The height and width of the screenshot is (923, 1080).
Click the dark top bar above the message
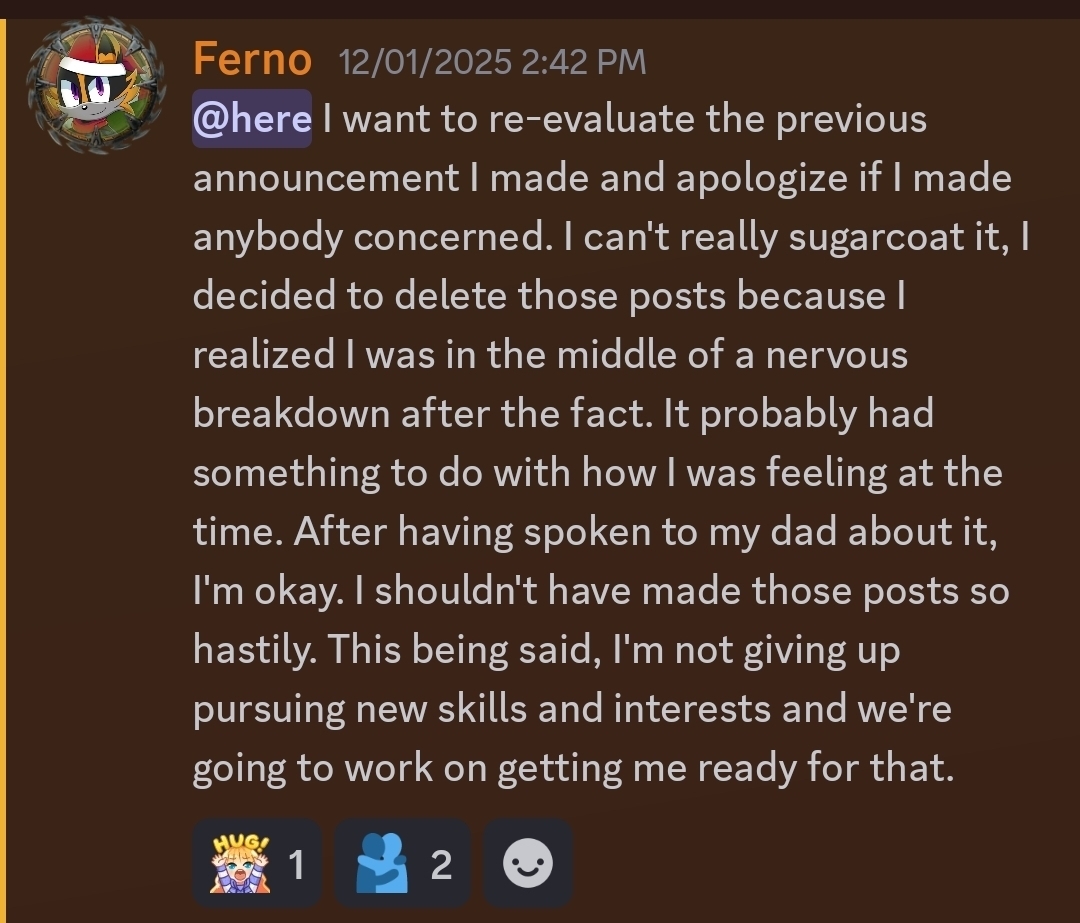click(540, 8)
